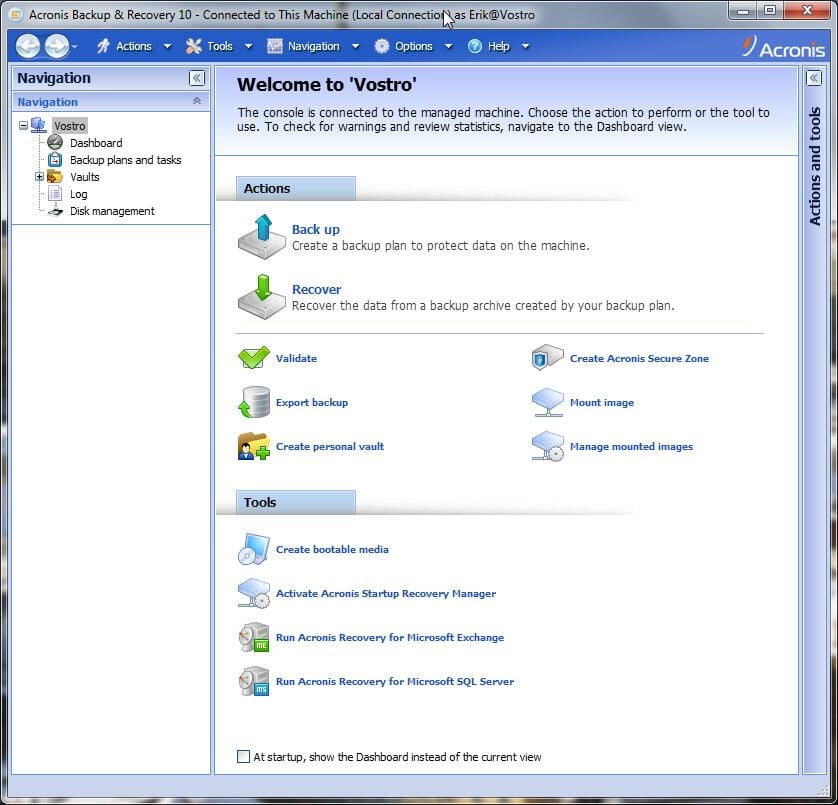Collapse the Navigation section chevron
838x805 pixels.
(197, 101)
